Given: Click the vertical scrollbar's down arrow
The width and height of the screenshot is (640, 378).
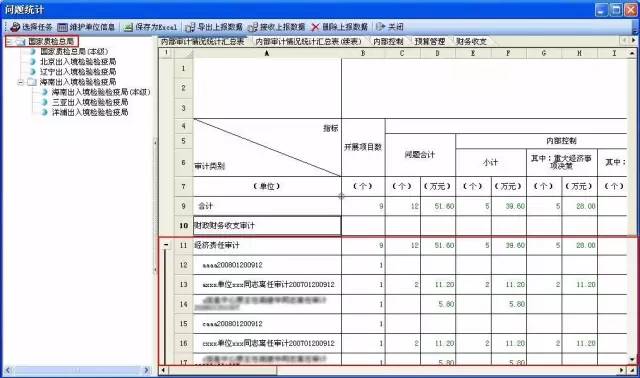Looking at the screenshot, I should pos(632,359).
